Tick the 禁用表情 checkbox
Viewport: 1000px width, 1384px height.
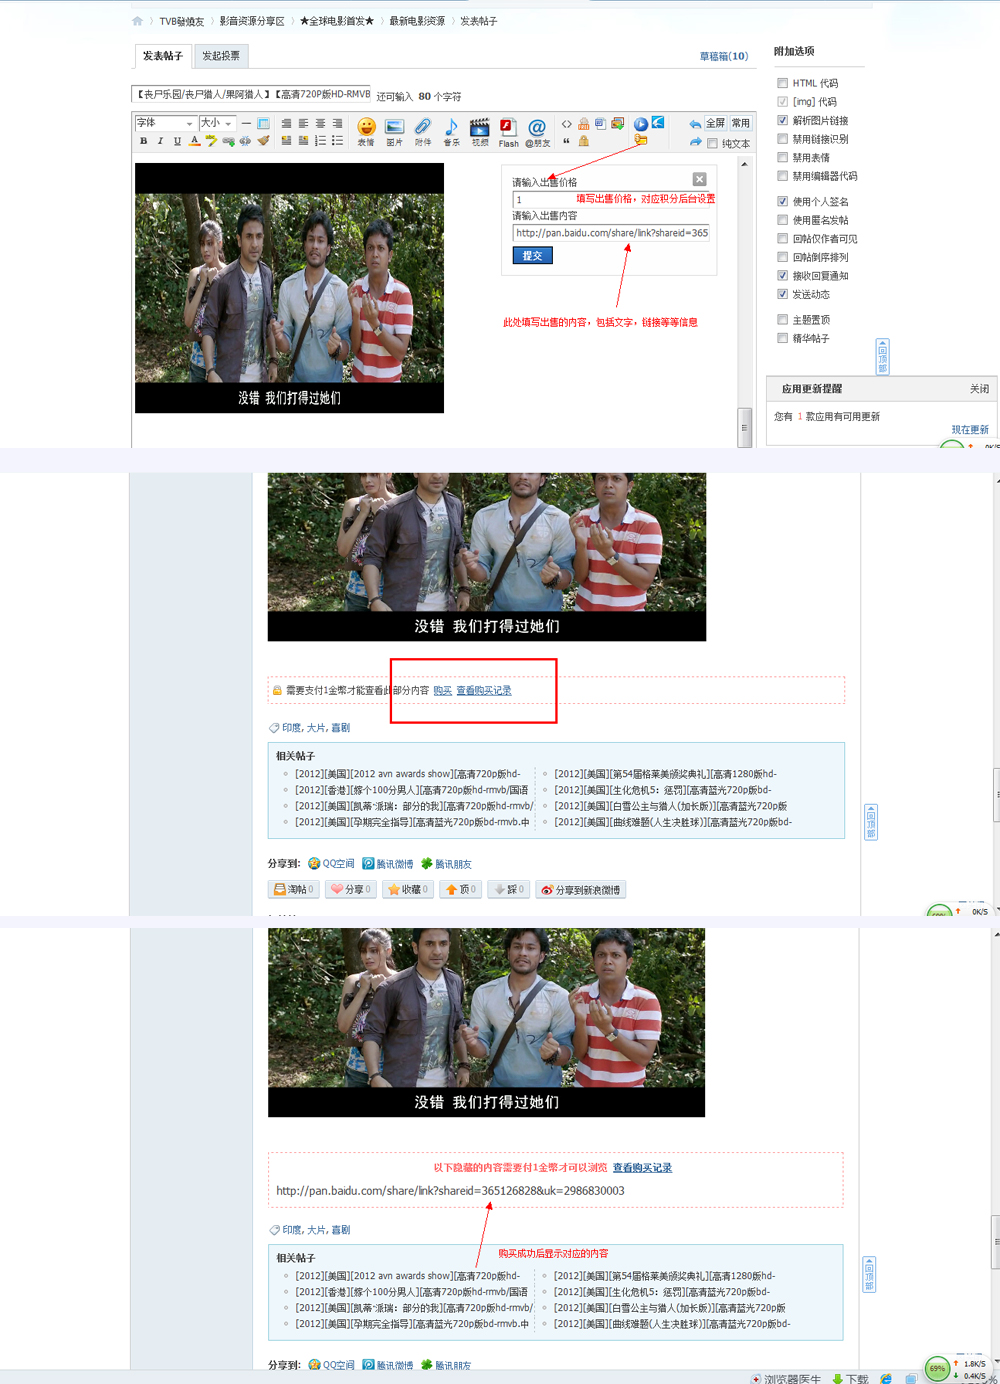coord(783,158)
